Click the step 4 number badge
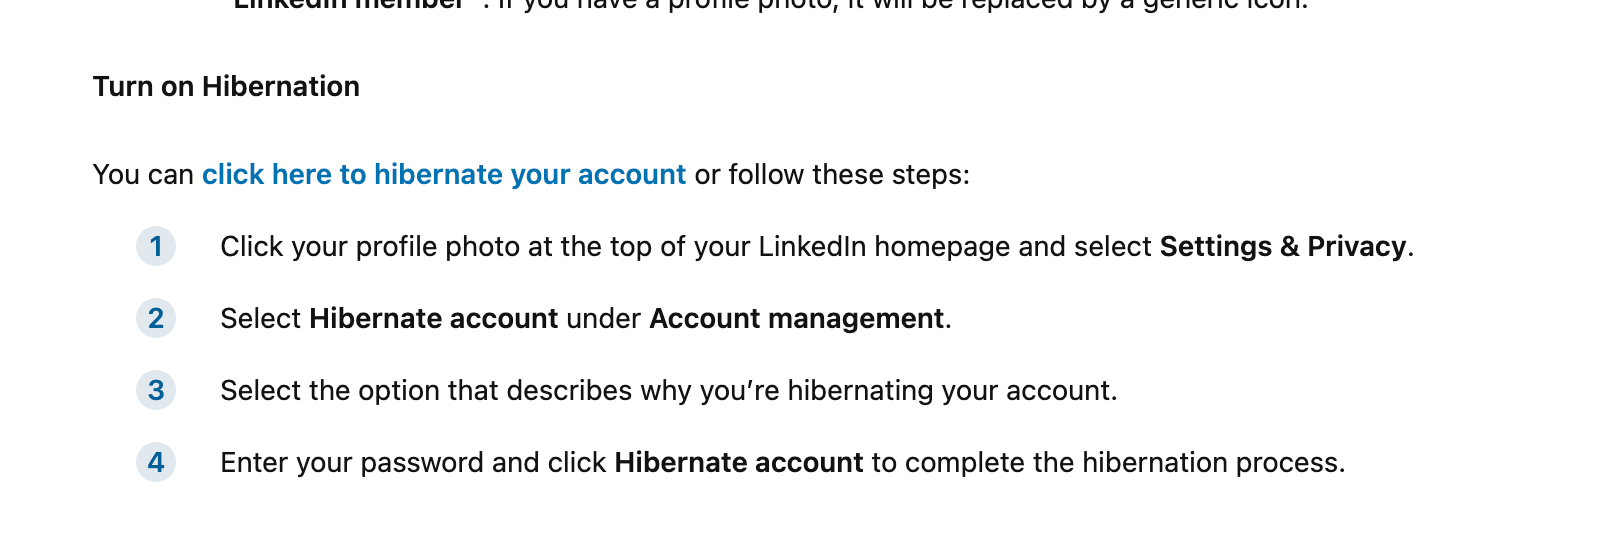The image size is (1610, 534). (x=156, y=462)
